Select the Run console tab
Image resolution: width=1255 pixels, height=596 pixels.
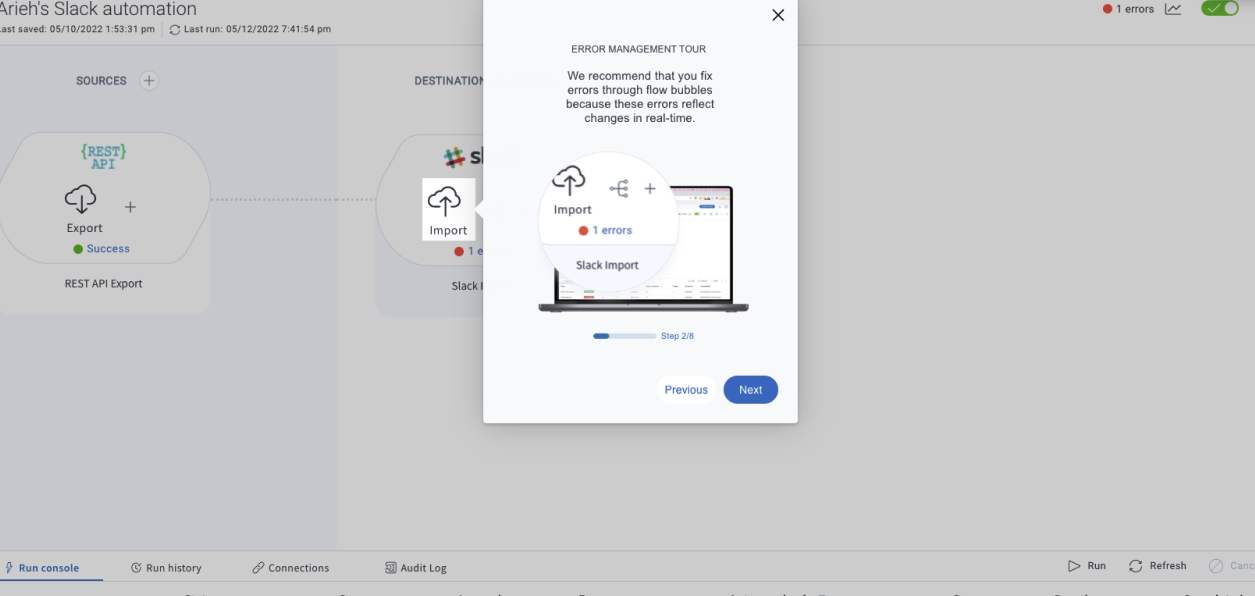(42, 568)
